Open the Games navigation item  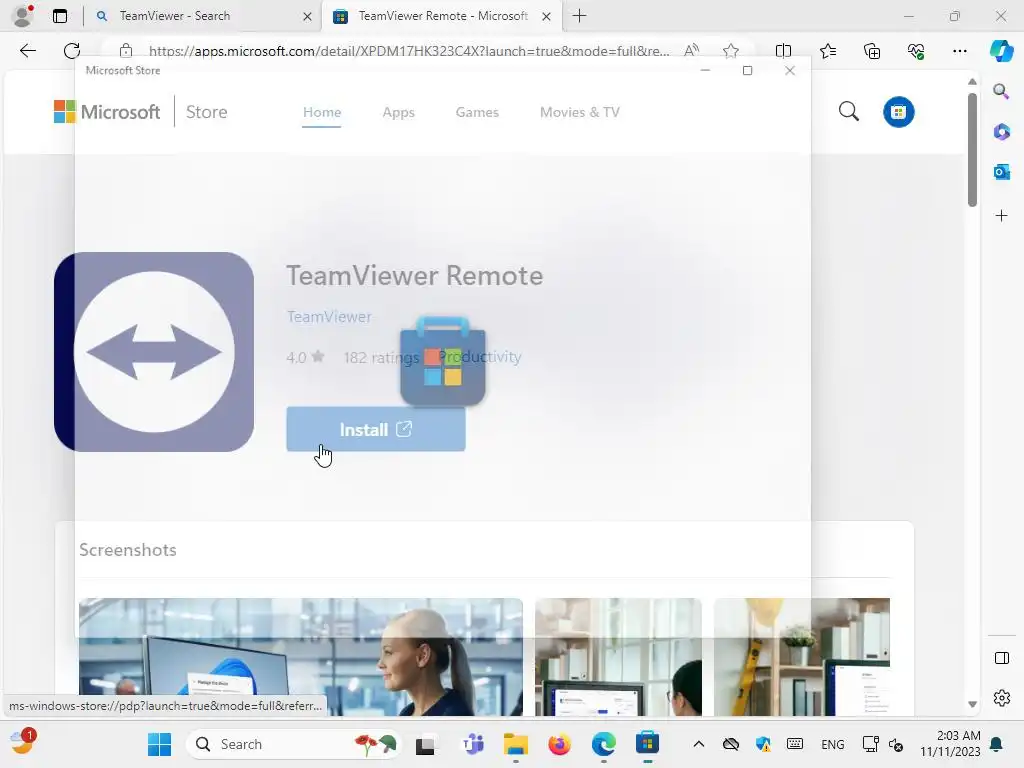click(477, 112)
